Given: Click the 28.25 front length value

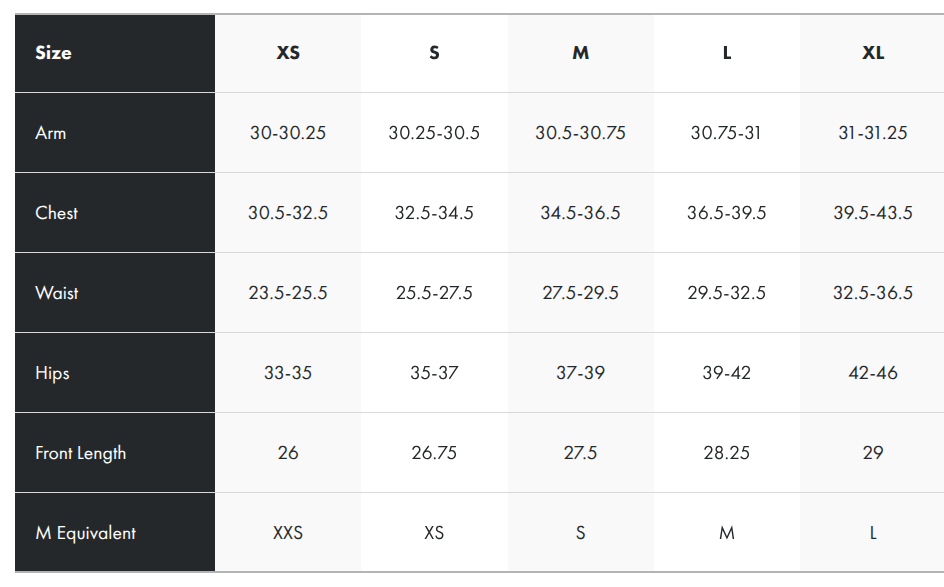Looking at the screenshot, I should [x=727, y=453].
